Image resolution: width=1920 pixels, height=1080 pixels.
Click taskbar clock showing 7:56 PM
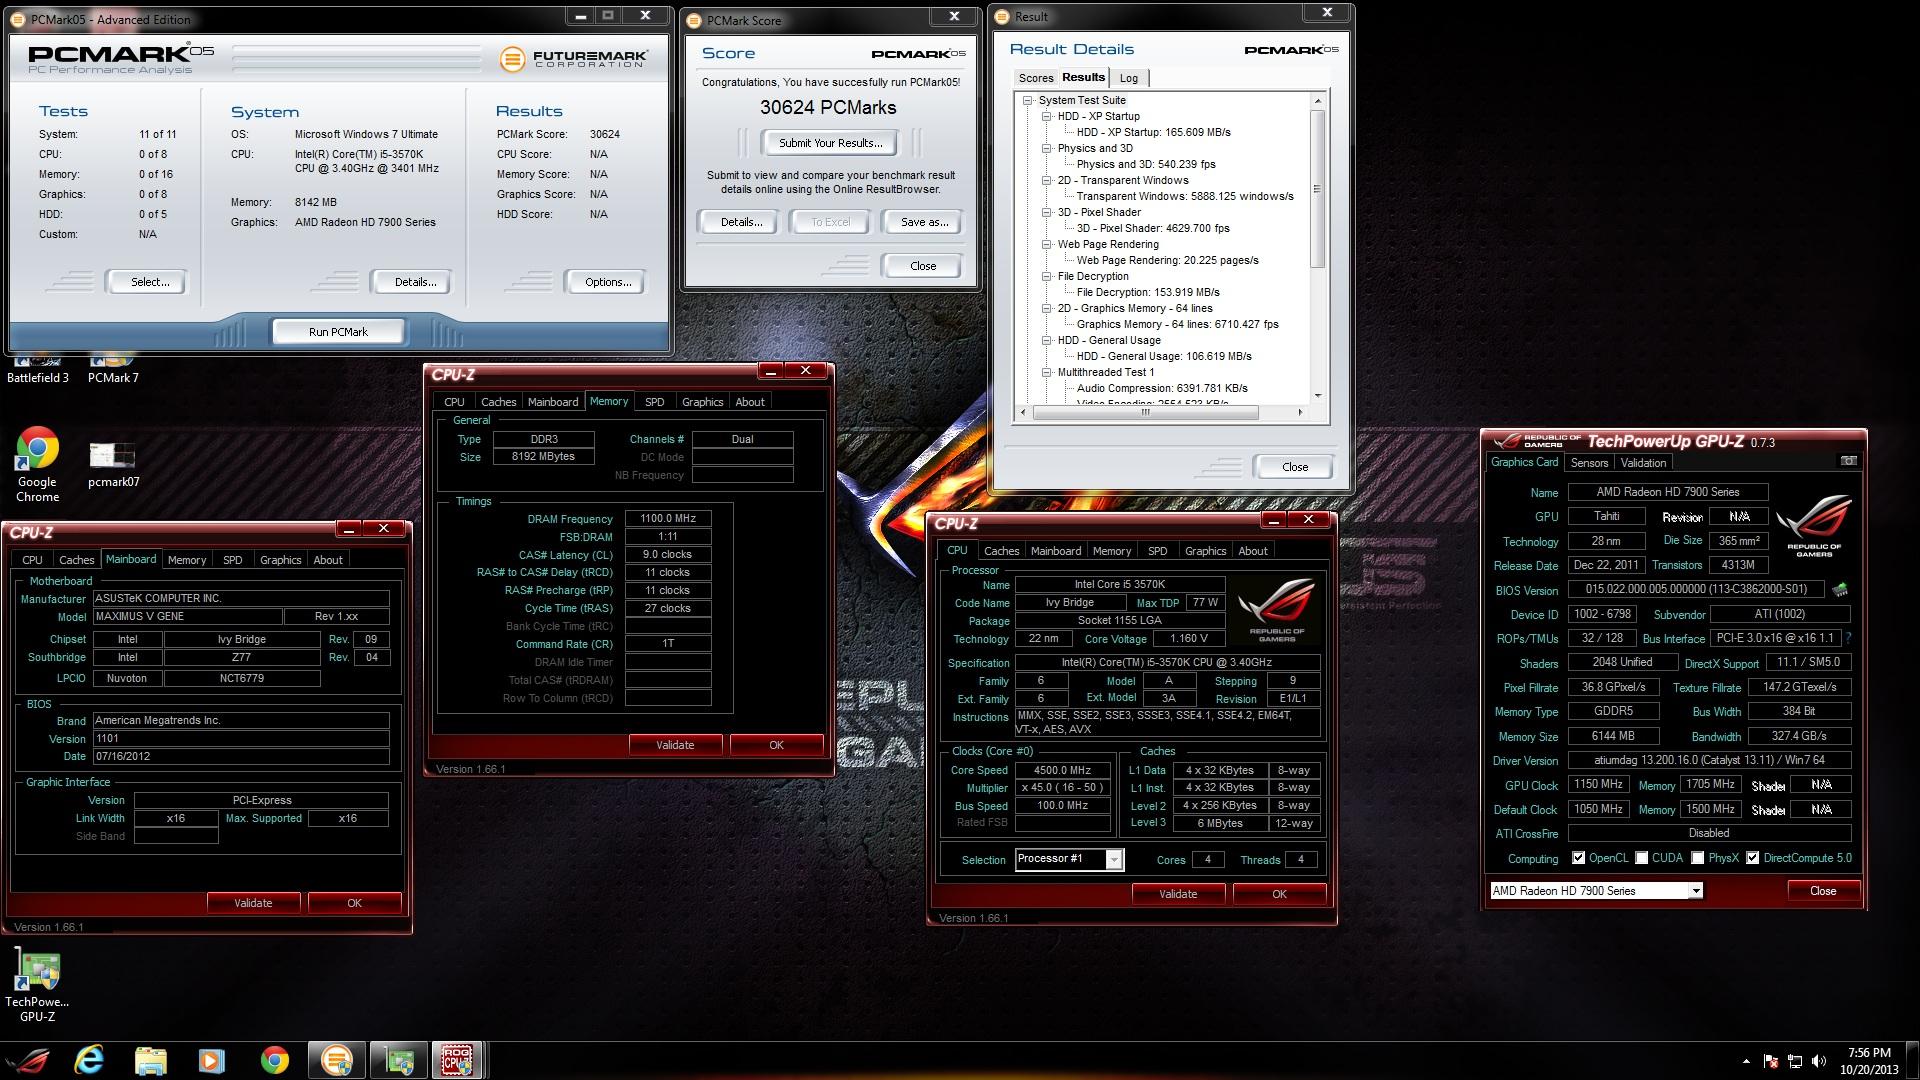(x=1868, y=1060)
